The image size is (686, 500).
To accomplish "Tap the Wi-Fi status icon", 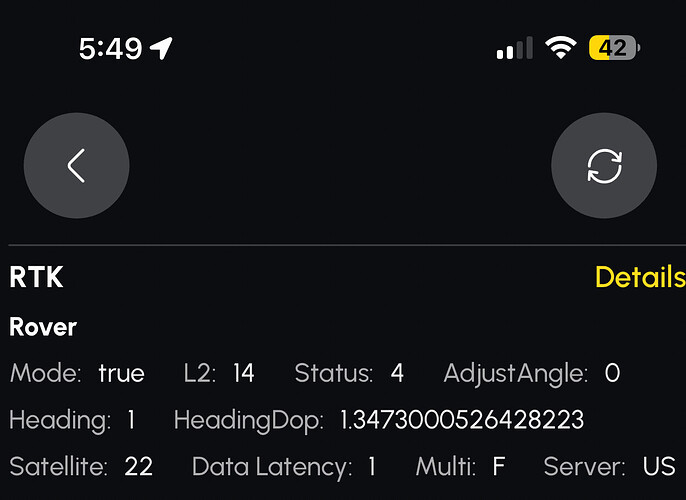I will 560,47.
